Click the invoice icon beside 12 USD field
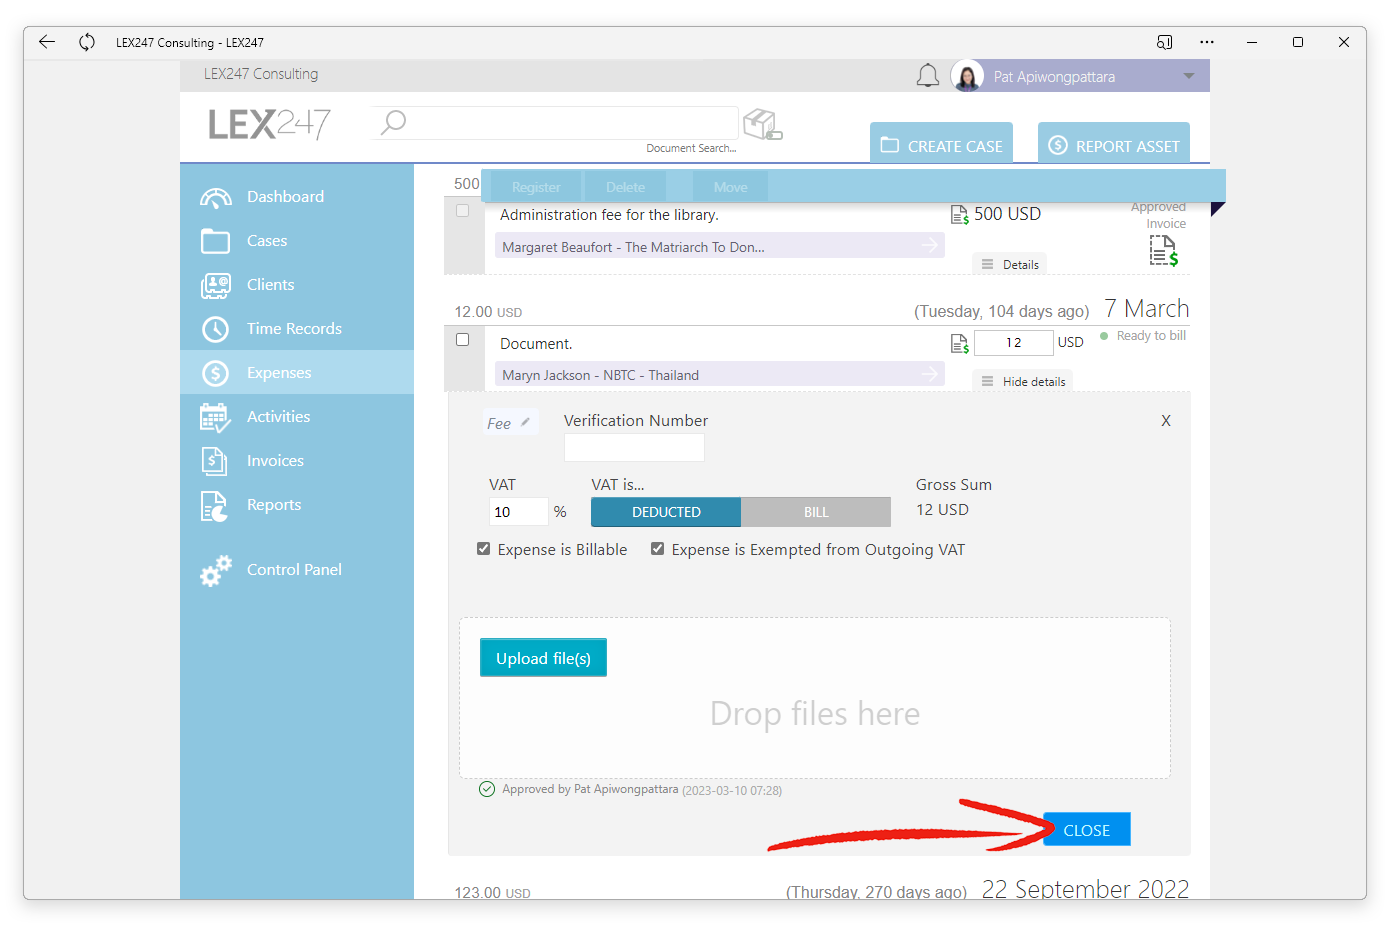Viewport: 1390px width, 925px height. pos(959,344)
